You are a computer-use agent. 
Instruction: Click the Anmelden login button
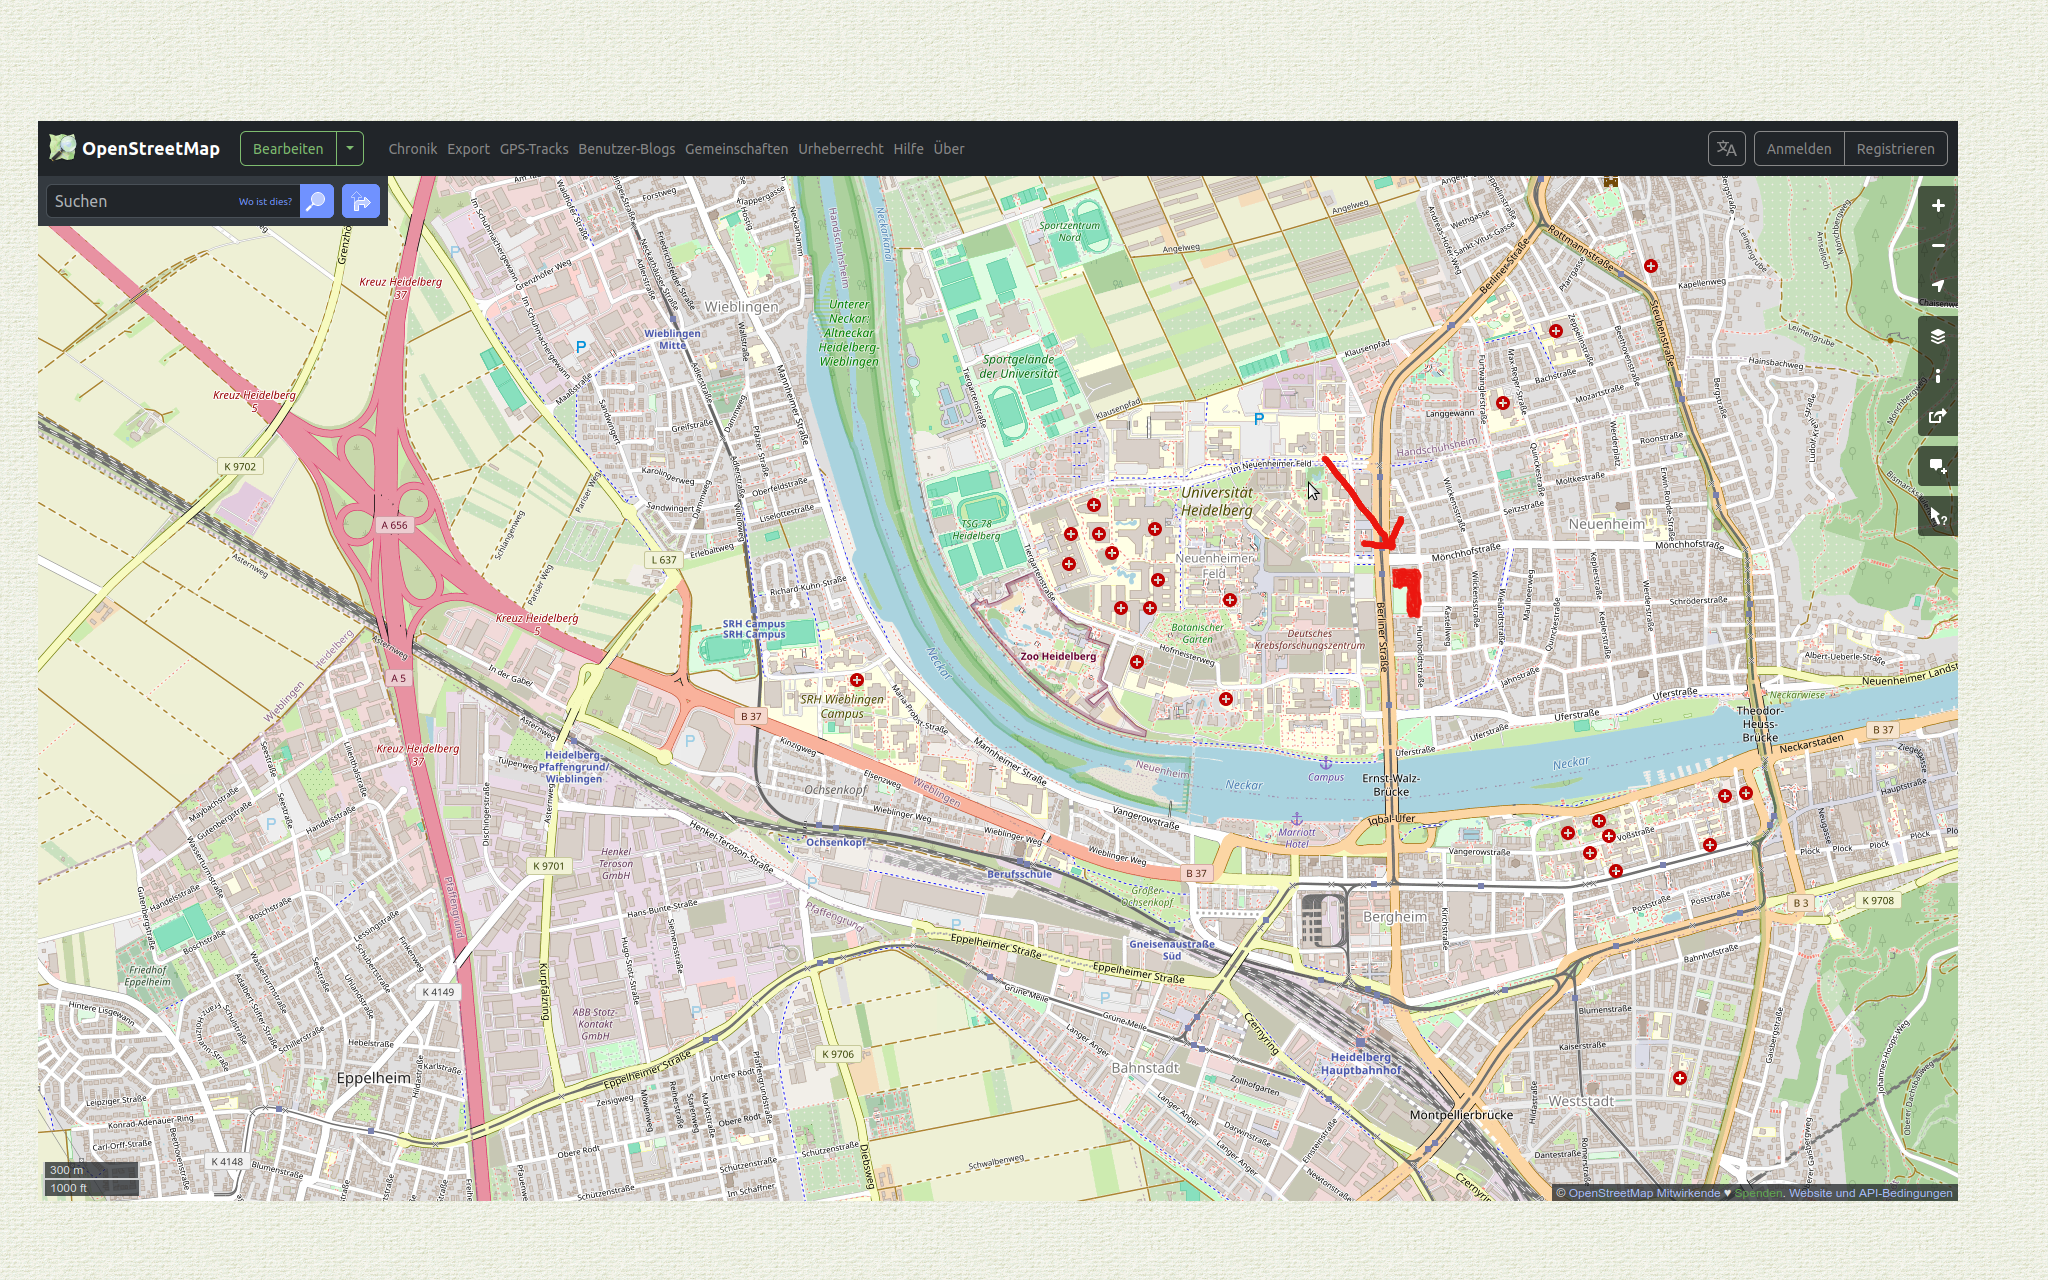[1799, 149]
